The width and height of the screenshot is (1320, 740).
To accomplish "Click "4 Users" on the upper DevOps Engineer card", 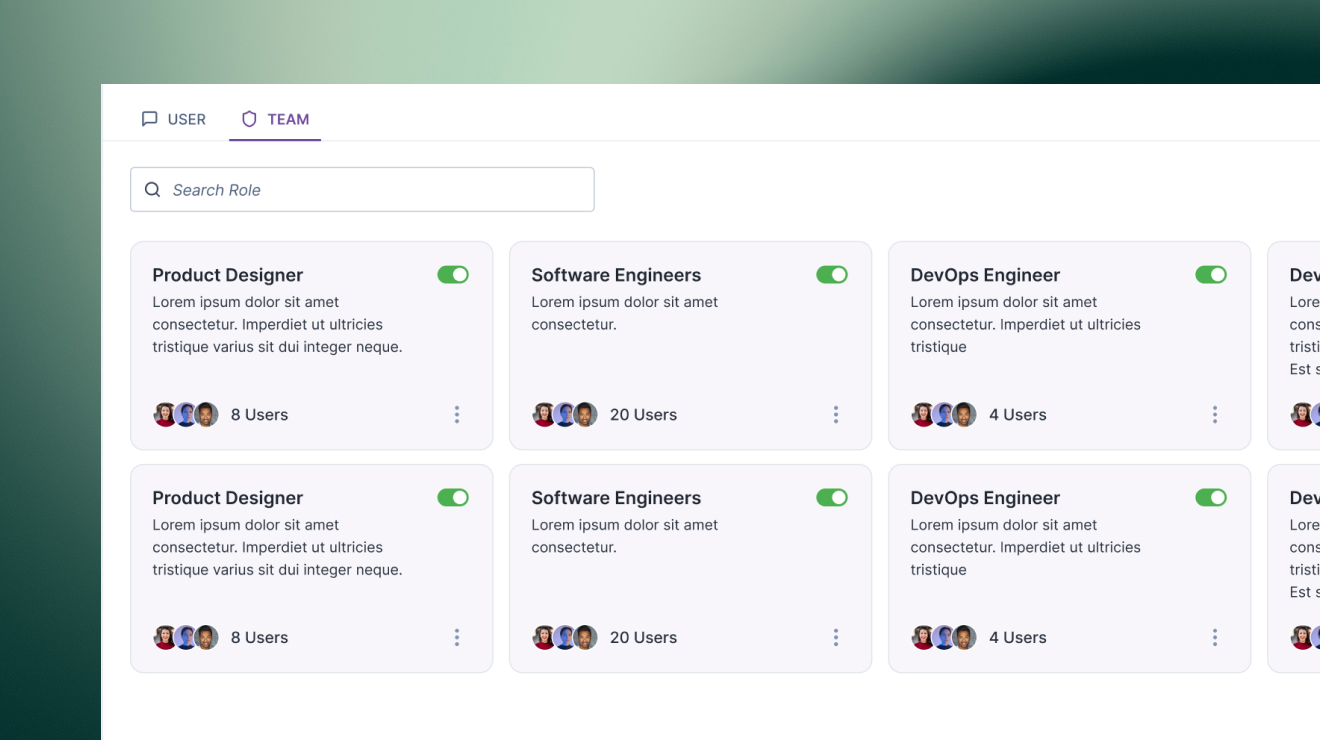I will pyautogui.click(x=1017, y=415).
